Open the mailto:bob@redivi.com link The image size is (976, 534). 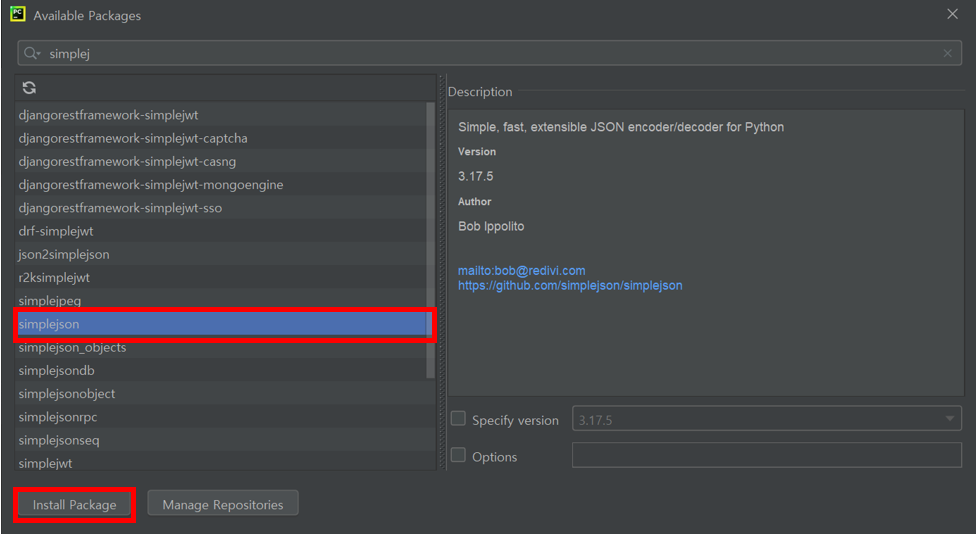(522, 271)
